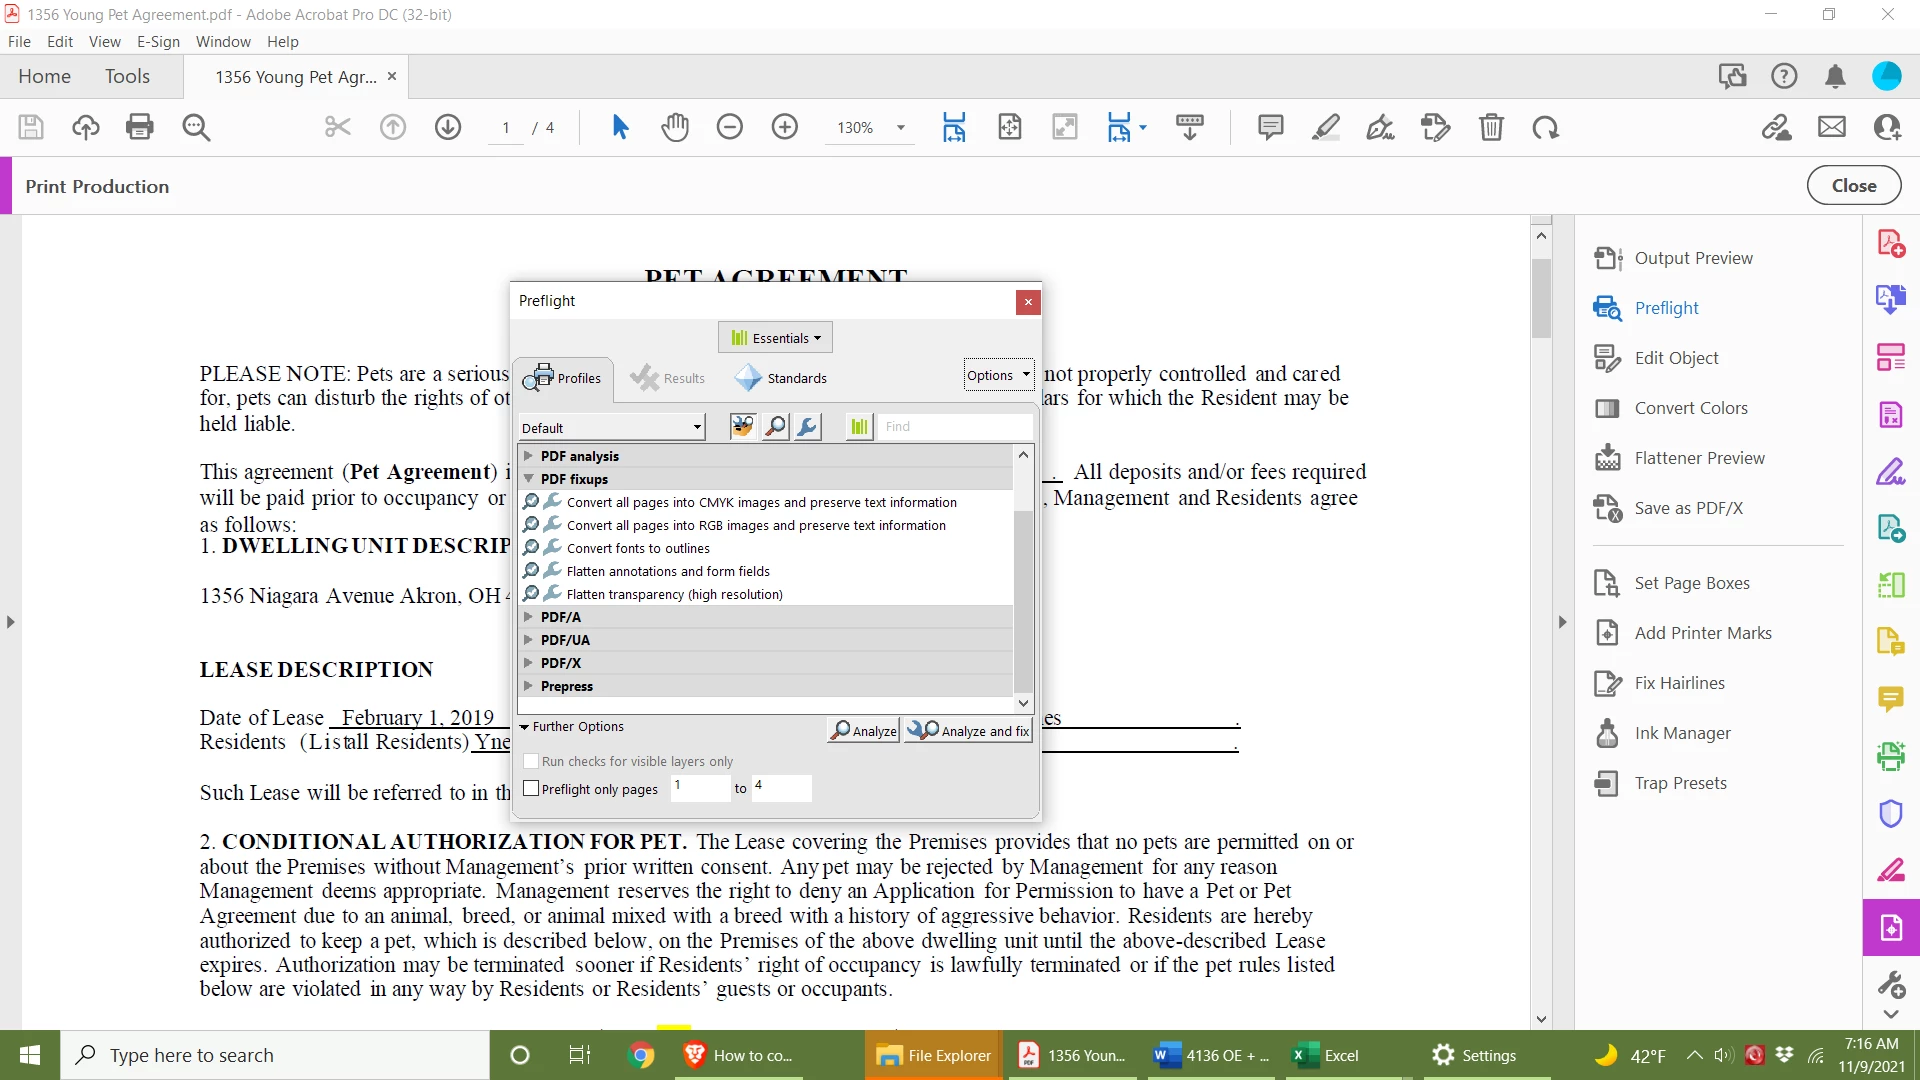Click the wrench fixups filter icon

(x=808, y=427)
